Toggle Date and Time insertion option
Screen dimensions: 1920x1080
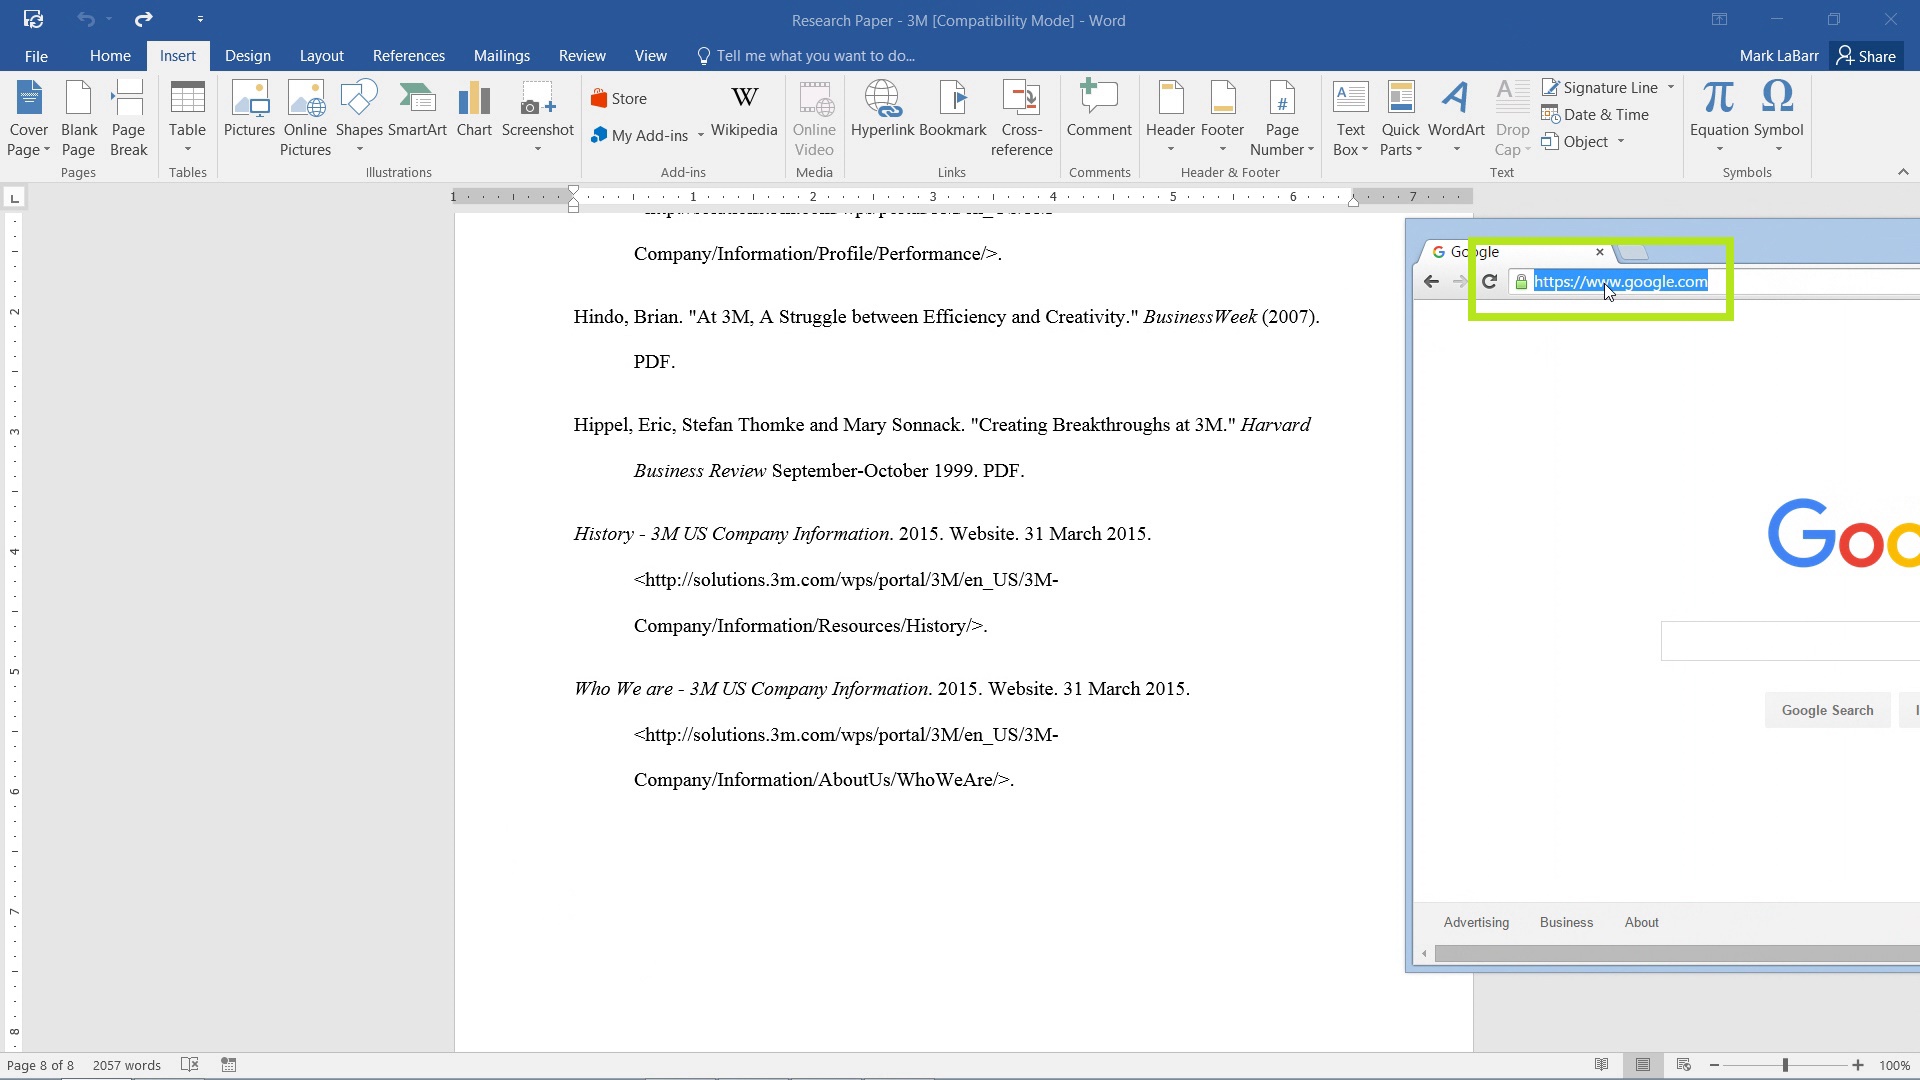tap(1600, 115)
